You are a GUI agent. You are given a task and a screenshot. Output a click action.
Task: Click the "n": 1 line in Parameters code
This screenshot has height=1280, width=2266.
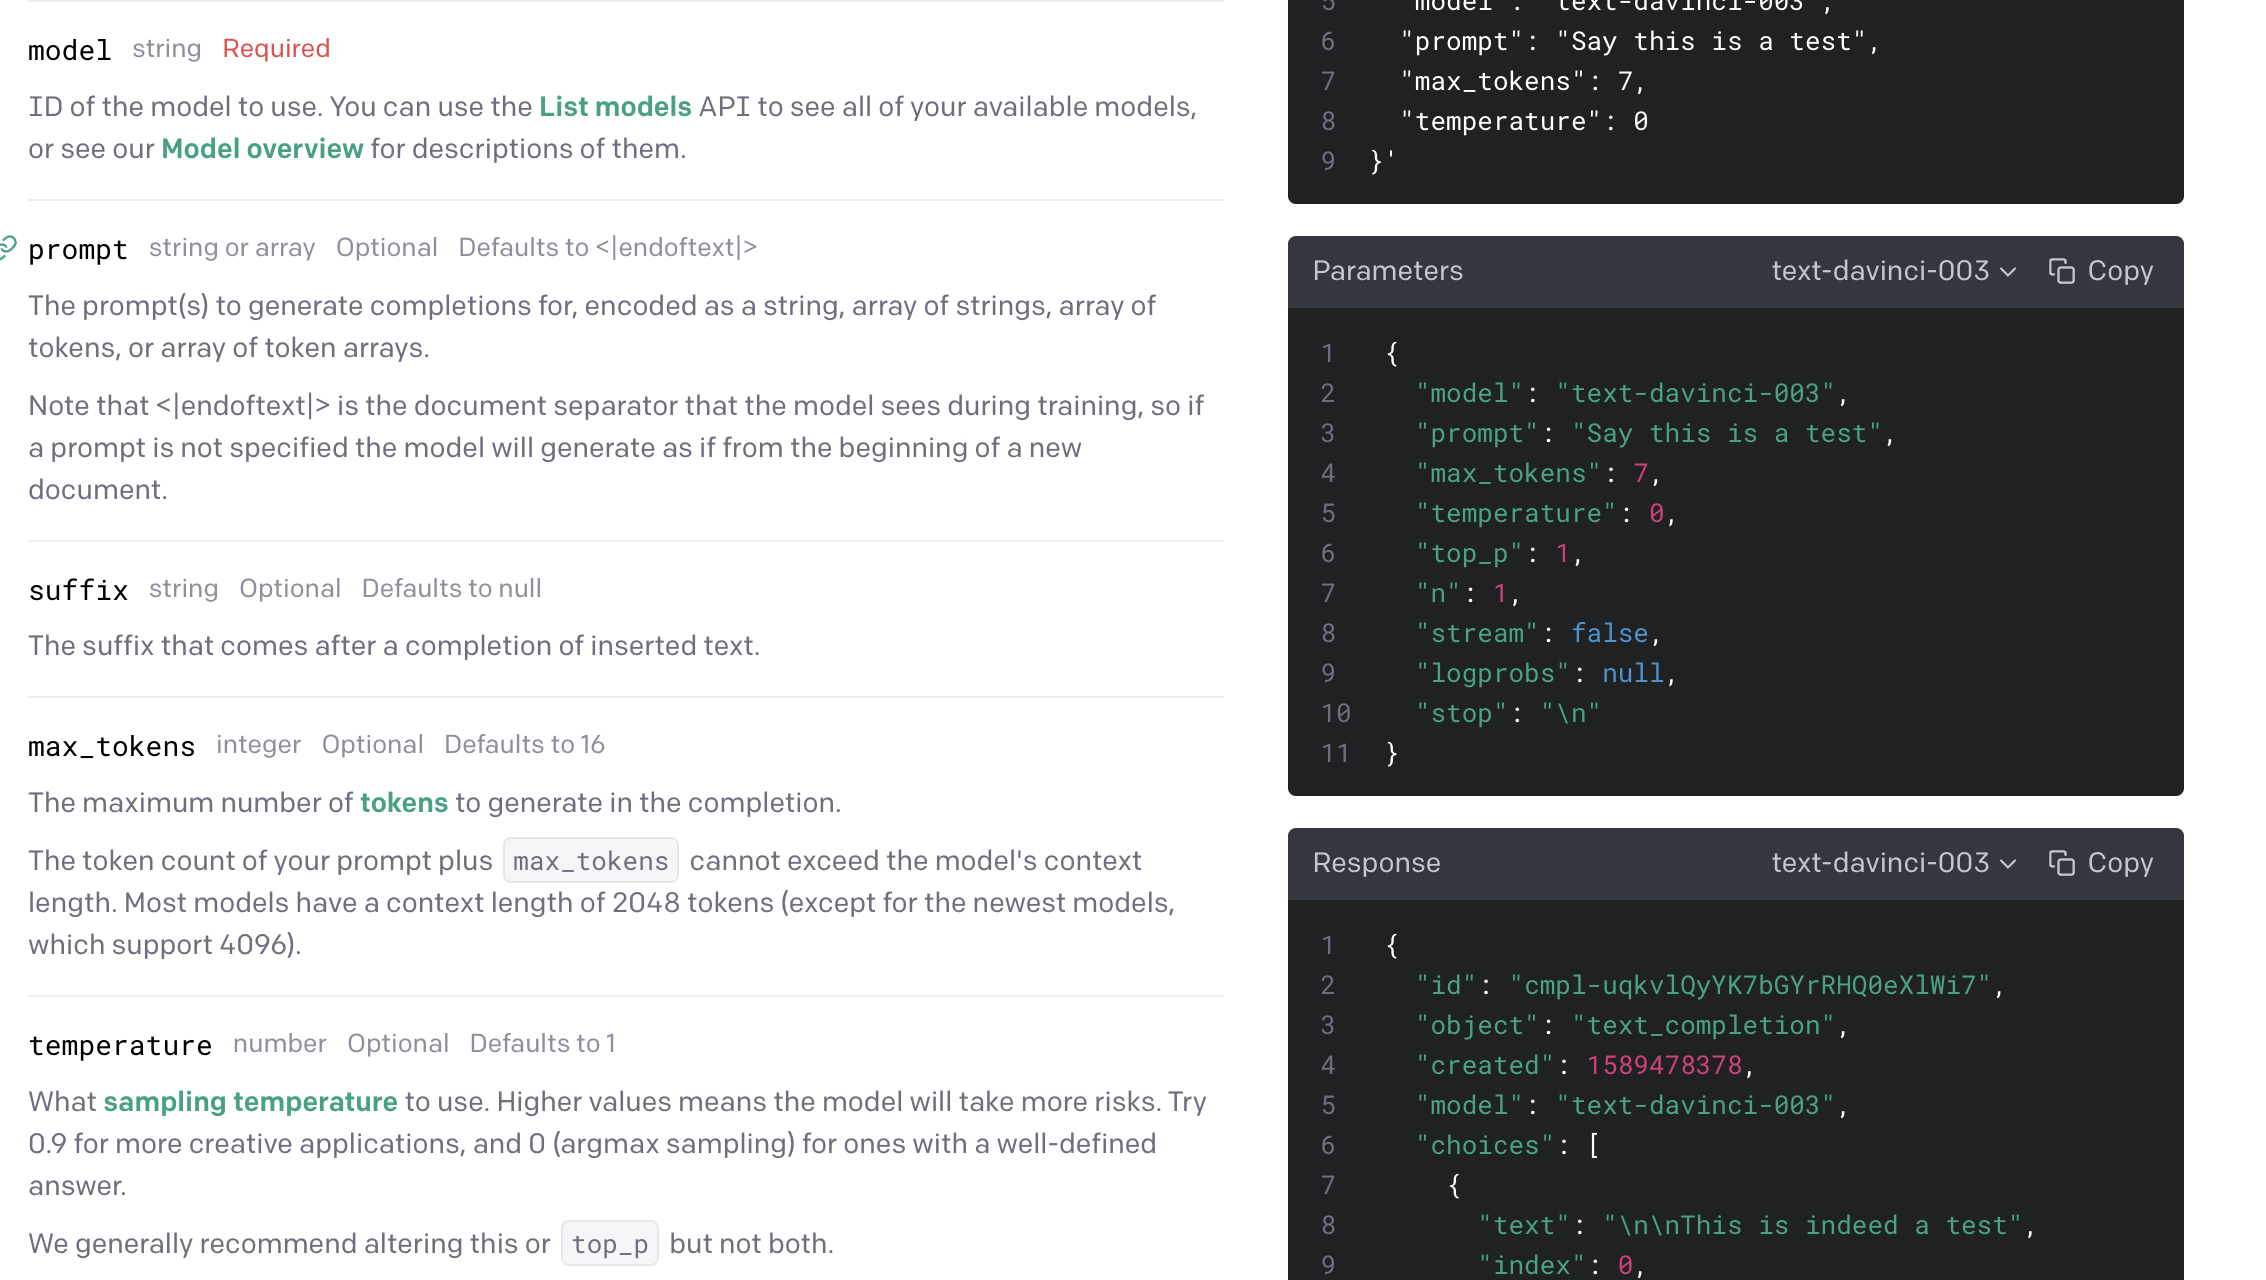tap(1468, 593)
